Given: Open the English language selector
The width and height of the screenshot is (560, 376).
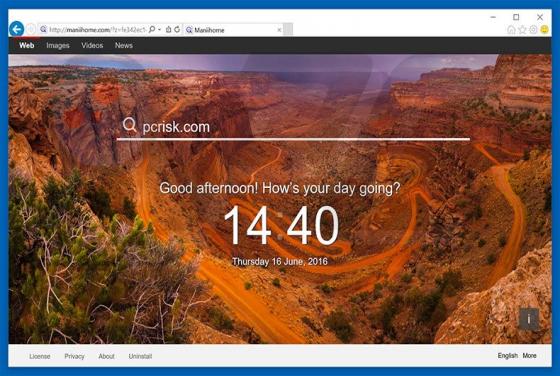Looking at the screenshot, I should (x=508, y=356).
